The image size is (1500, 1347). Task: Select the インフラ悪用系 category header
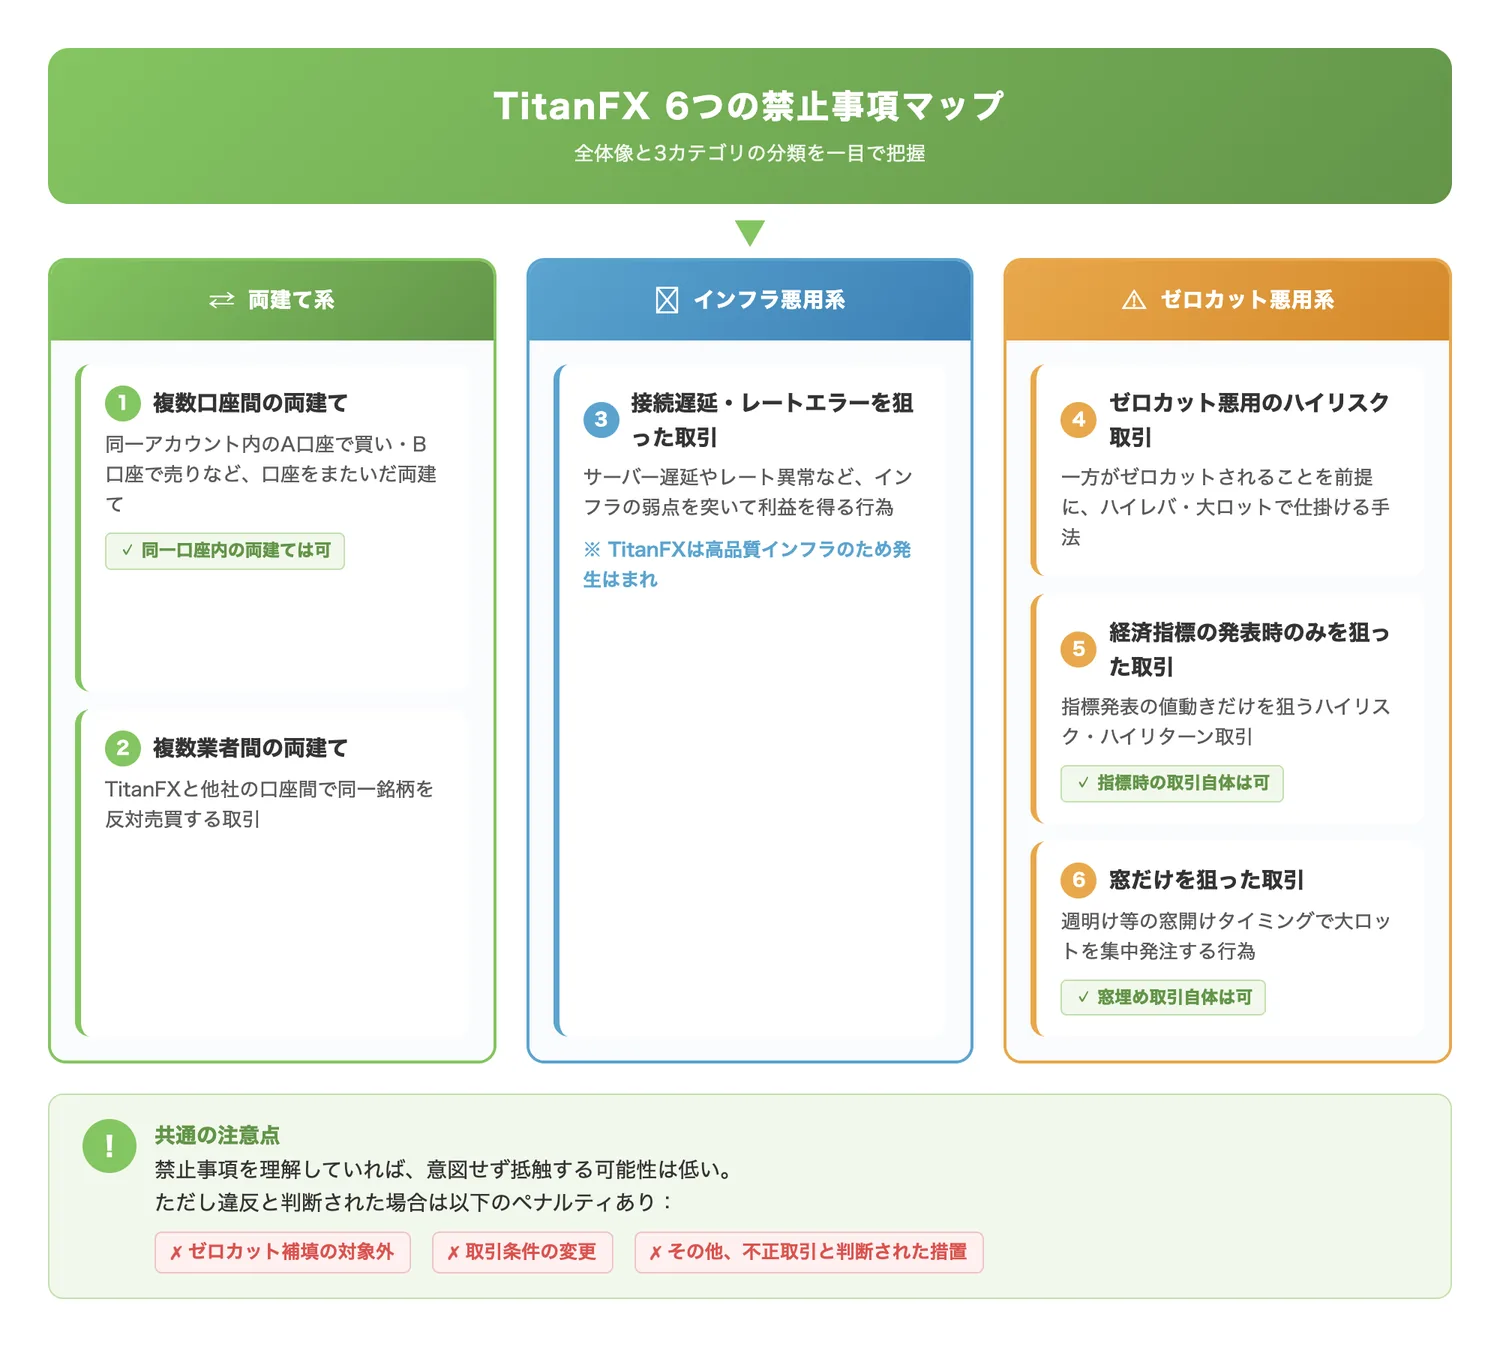click(x=750, y=300)
